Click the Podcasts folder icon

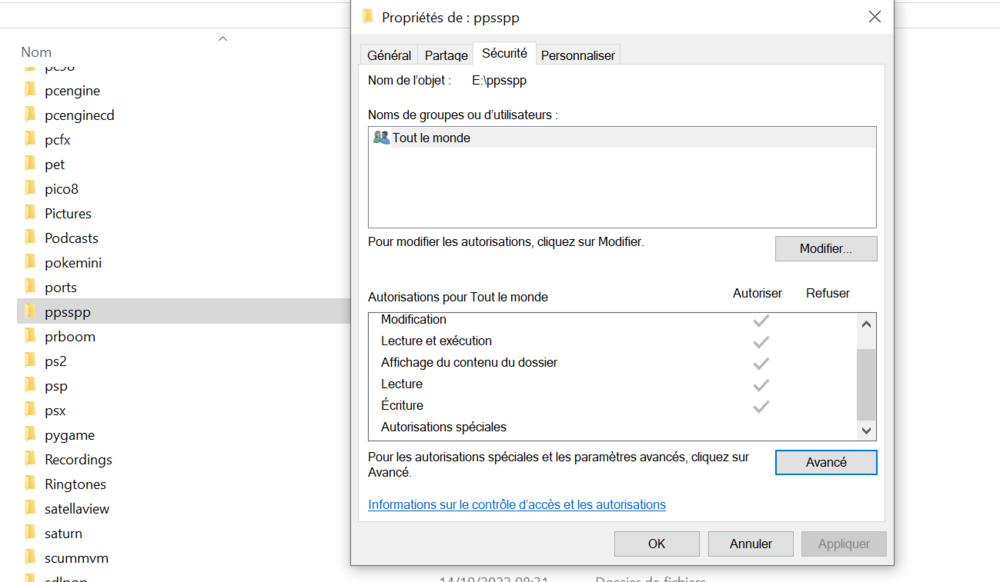pyautogui.click(x=29, y=238)
